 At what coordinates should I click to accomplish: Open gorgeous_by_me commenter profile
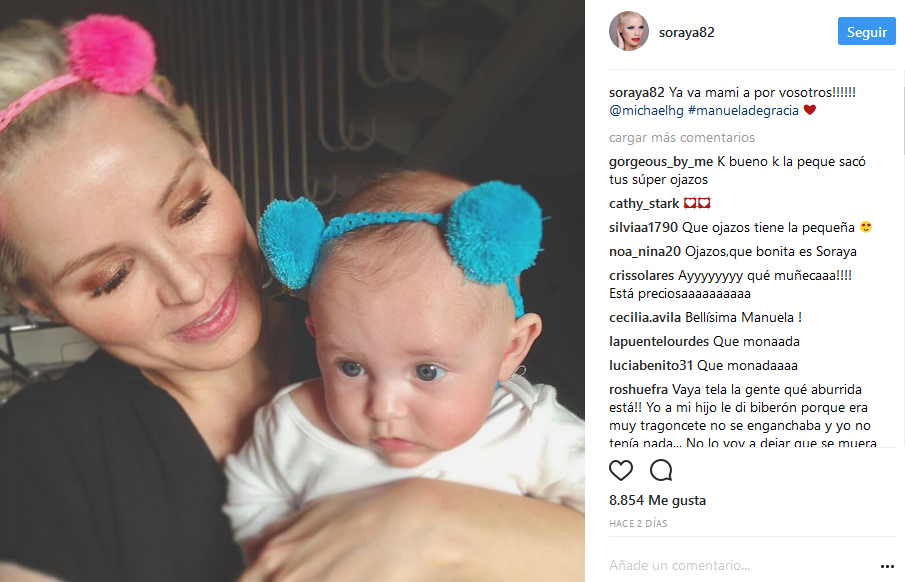click(x=661, y=162)
